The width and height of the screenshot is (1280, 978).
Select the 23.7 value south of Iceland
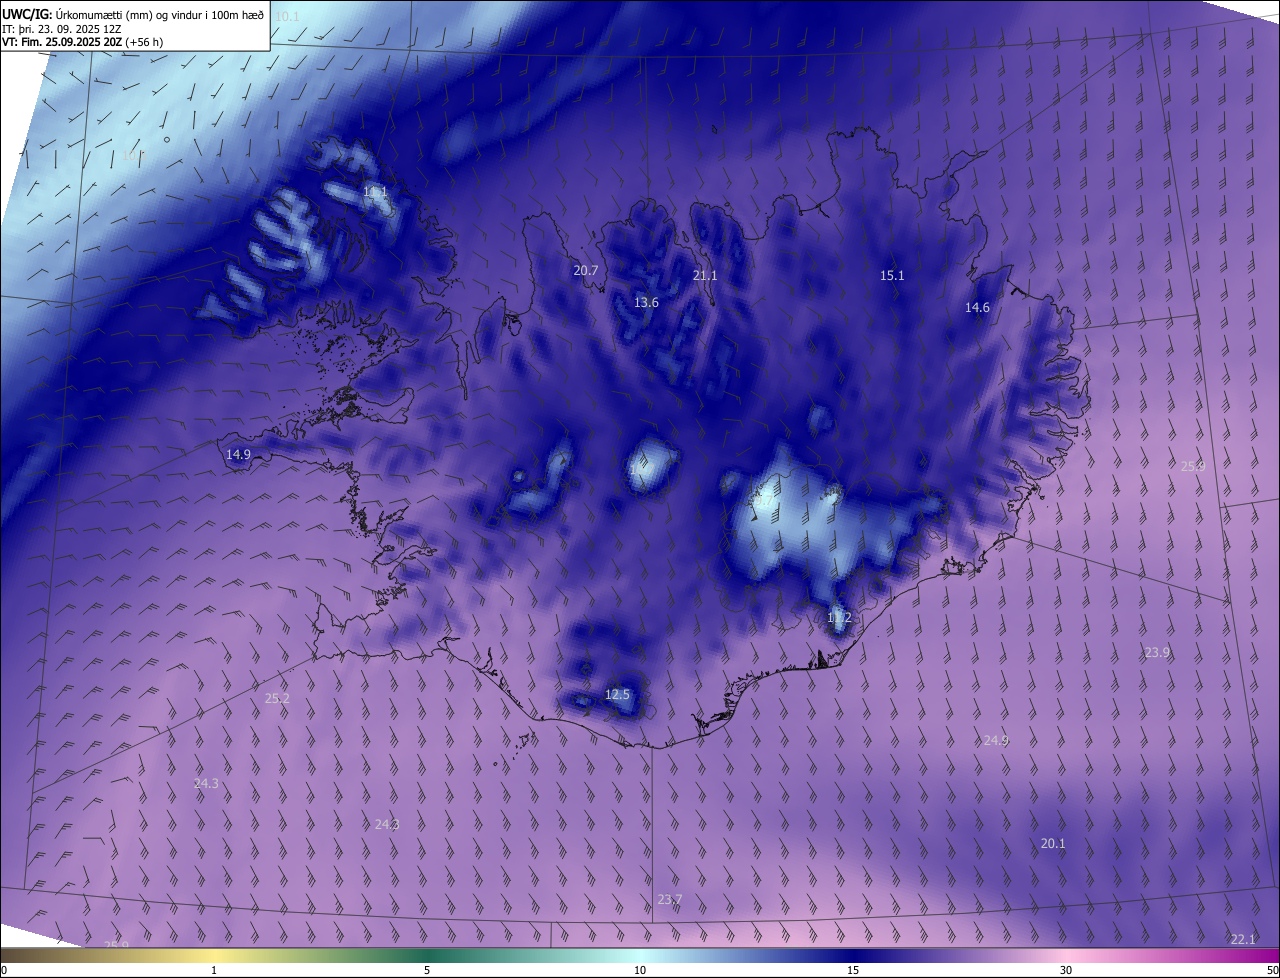click(670, 900)
